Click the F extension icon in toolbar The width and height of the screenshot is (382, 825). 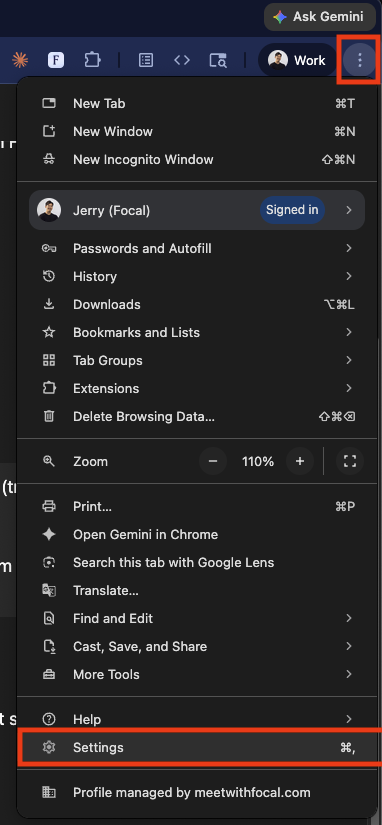(x=56, y=61)
